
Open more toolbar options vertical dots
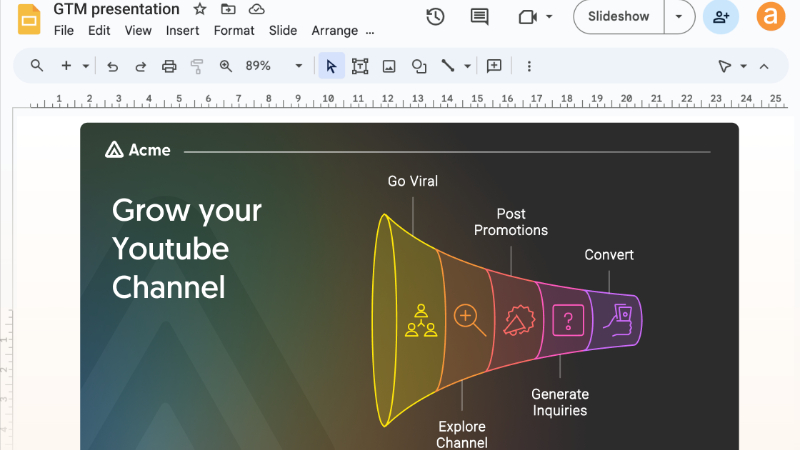(529, 66)
